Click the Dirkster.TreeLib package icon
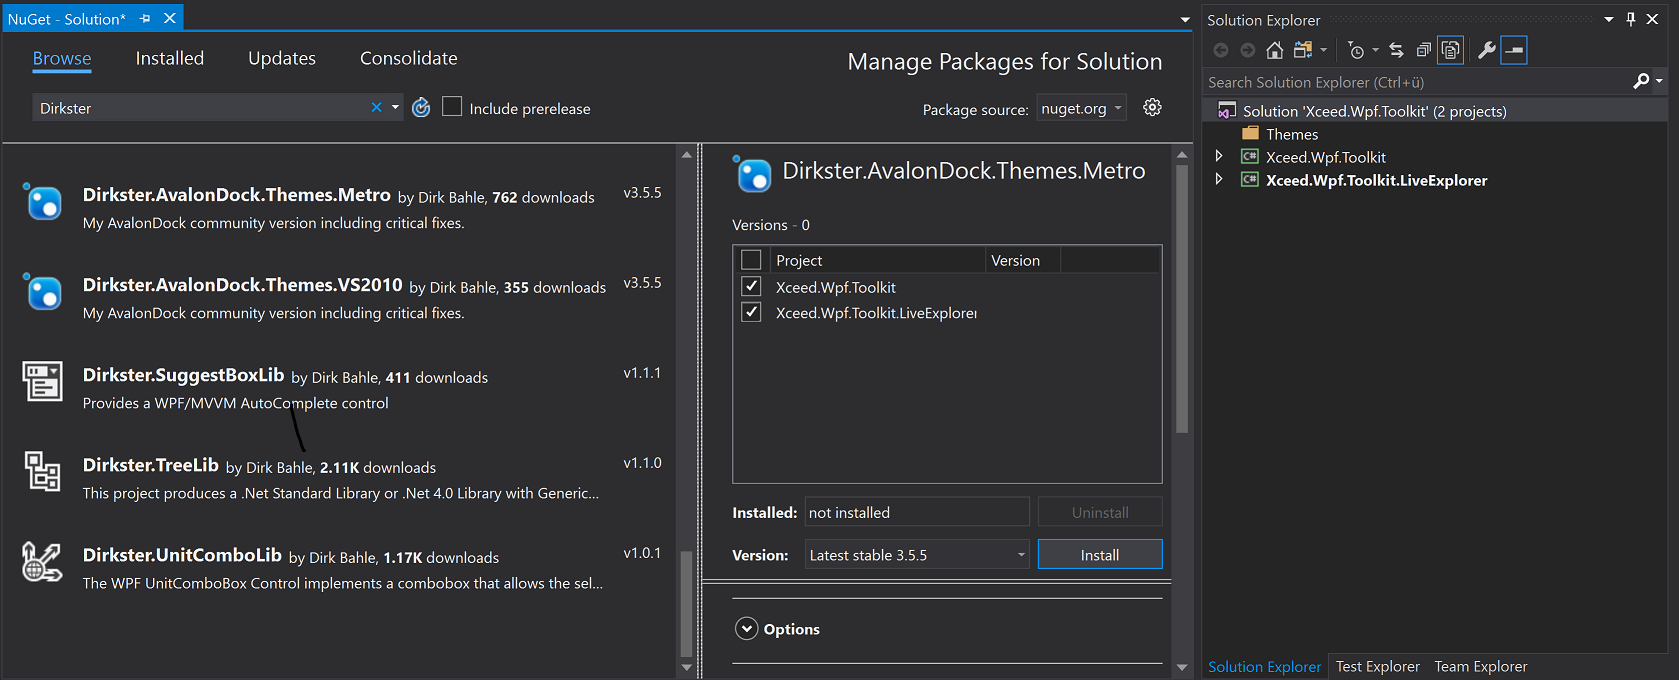This screenshot has width=1679, height=680. [42, 471]
